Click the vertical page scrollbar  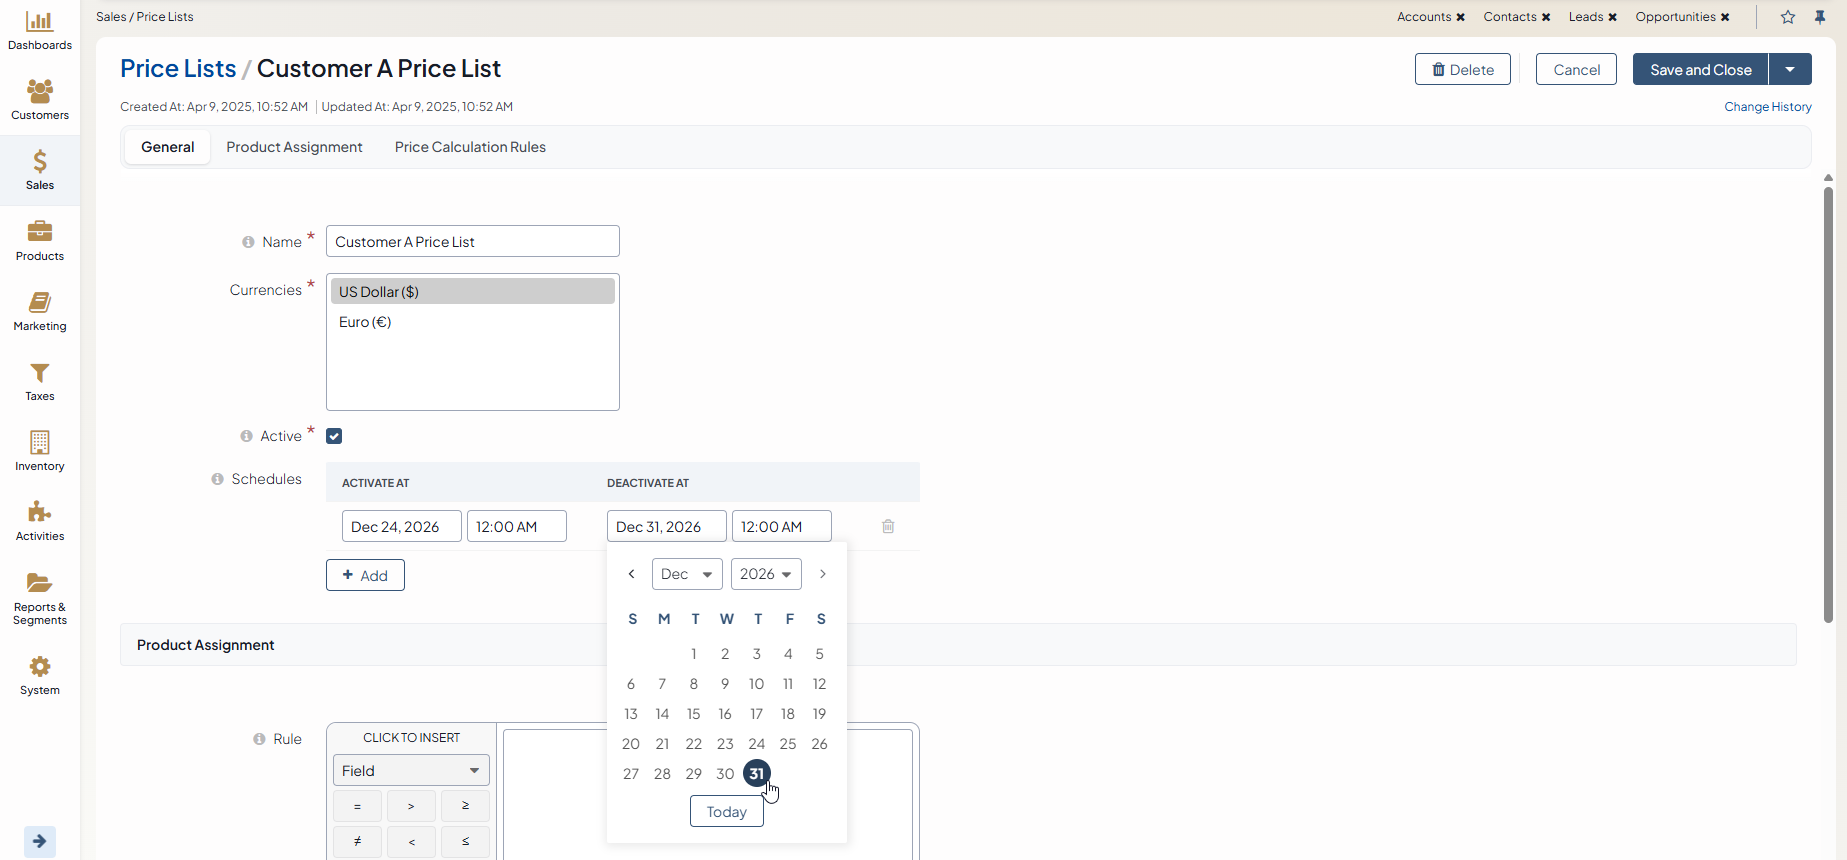click(1828, 400)
